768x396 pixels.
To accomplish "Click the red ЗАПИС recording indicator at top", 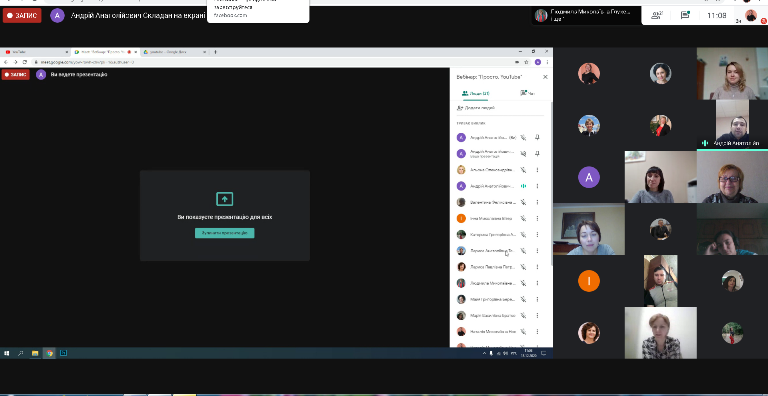I will point(22,15).
